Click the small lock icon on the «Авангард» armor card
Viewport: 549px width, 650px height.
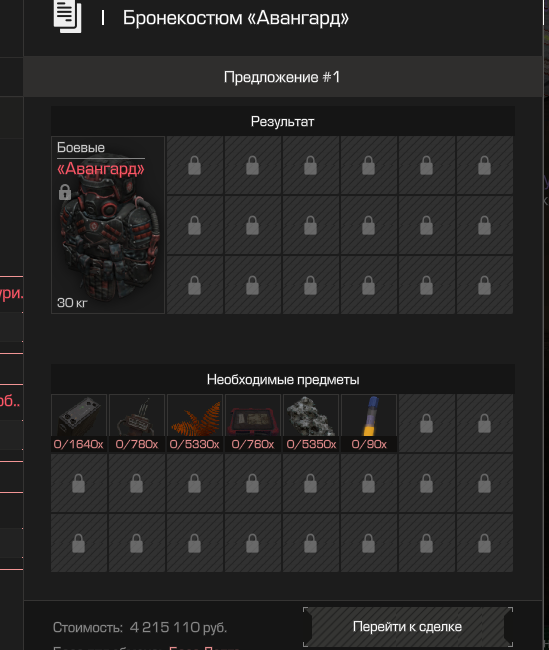coord(65,192)
